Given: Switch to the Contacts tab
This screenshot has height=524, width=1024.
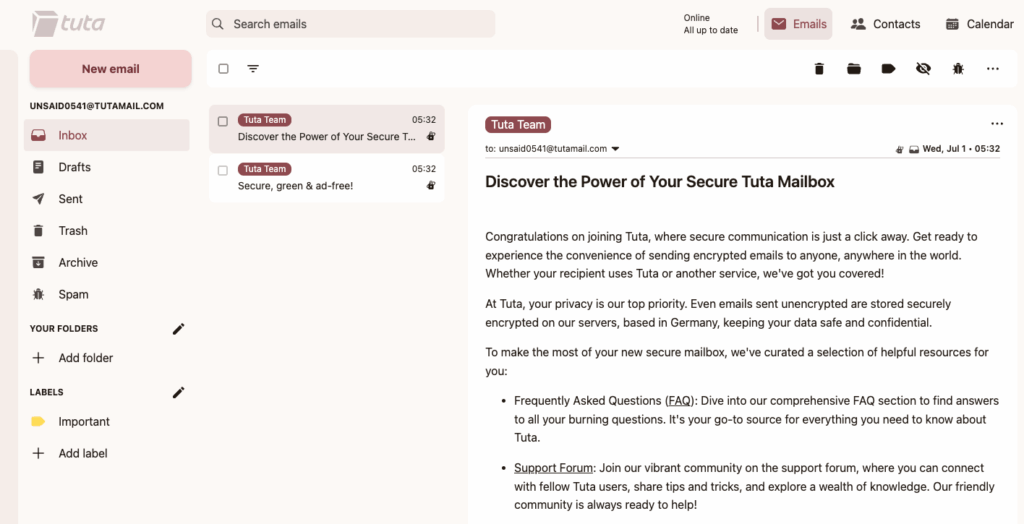Looking at the screenshot, I should [886, 24].
